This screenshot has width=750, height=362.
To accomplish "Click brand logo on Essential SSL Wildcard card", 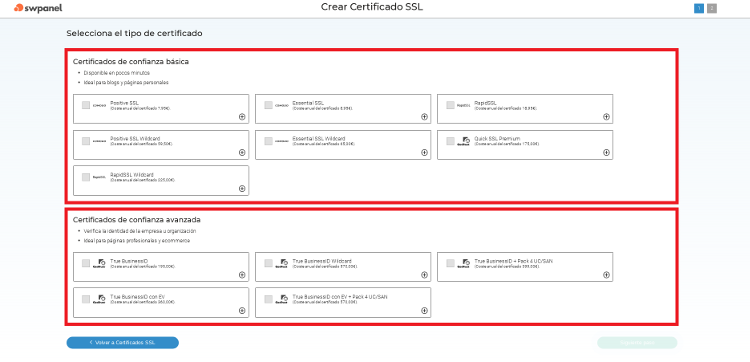I will click(x=282, y=141).
